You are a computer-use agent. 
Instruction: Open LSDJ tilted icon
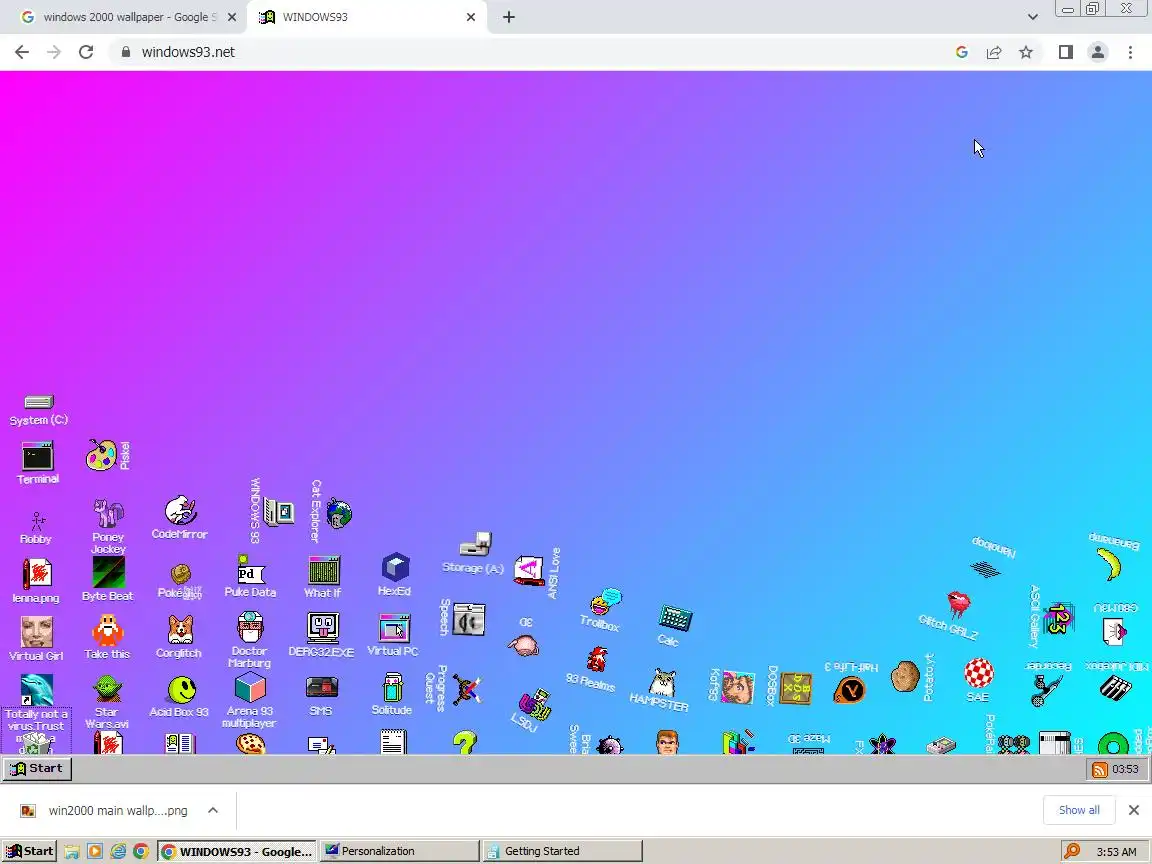(535, 704)
